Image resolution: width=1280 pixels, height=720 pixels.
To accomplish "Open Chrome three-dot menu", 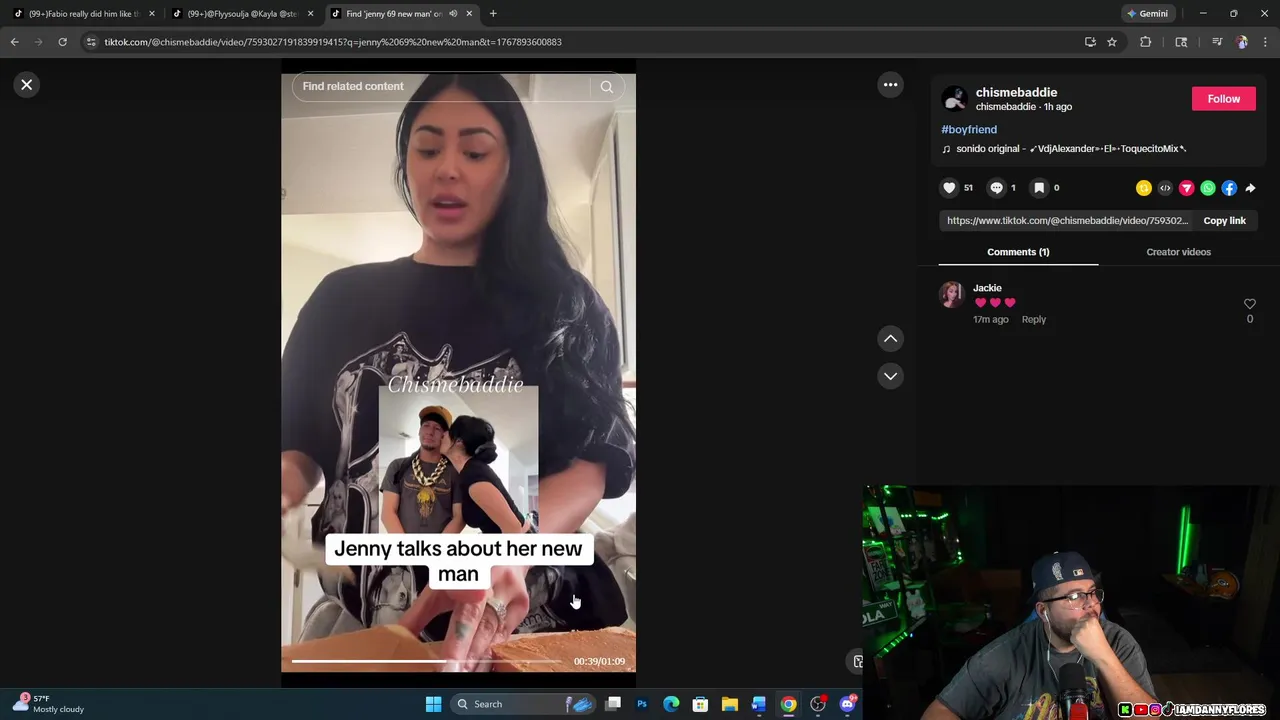I will (x=1266, y=42).
